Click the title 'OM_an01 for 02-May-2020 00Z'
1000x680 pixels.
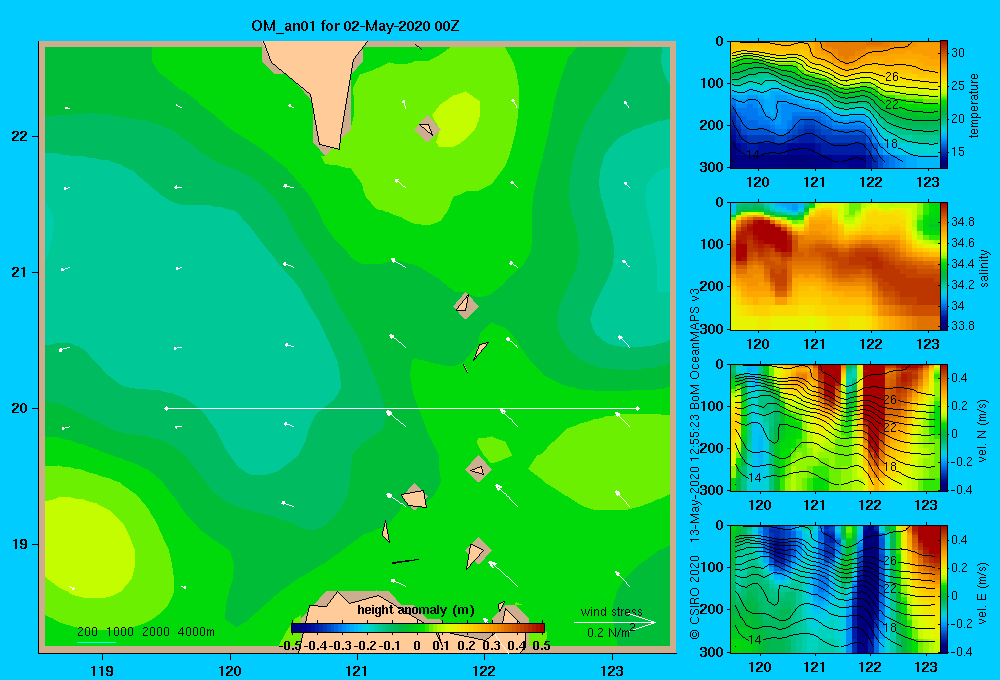click(355, 26)
